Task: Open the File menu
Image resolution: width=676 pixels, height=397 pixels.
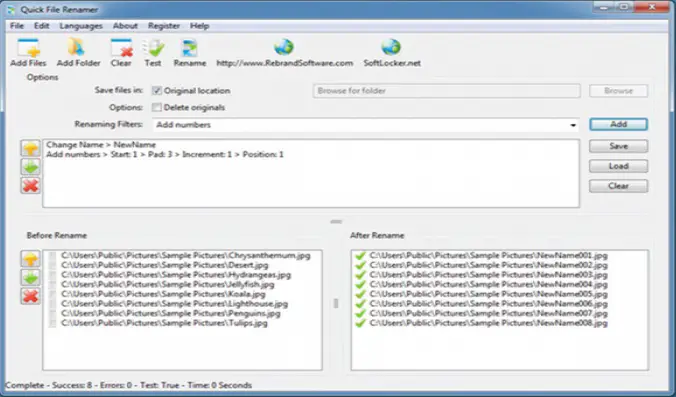Action: [x=17, y=26]
